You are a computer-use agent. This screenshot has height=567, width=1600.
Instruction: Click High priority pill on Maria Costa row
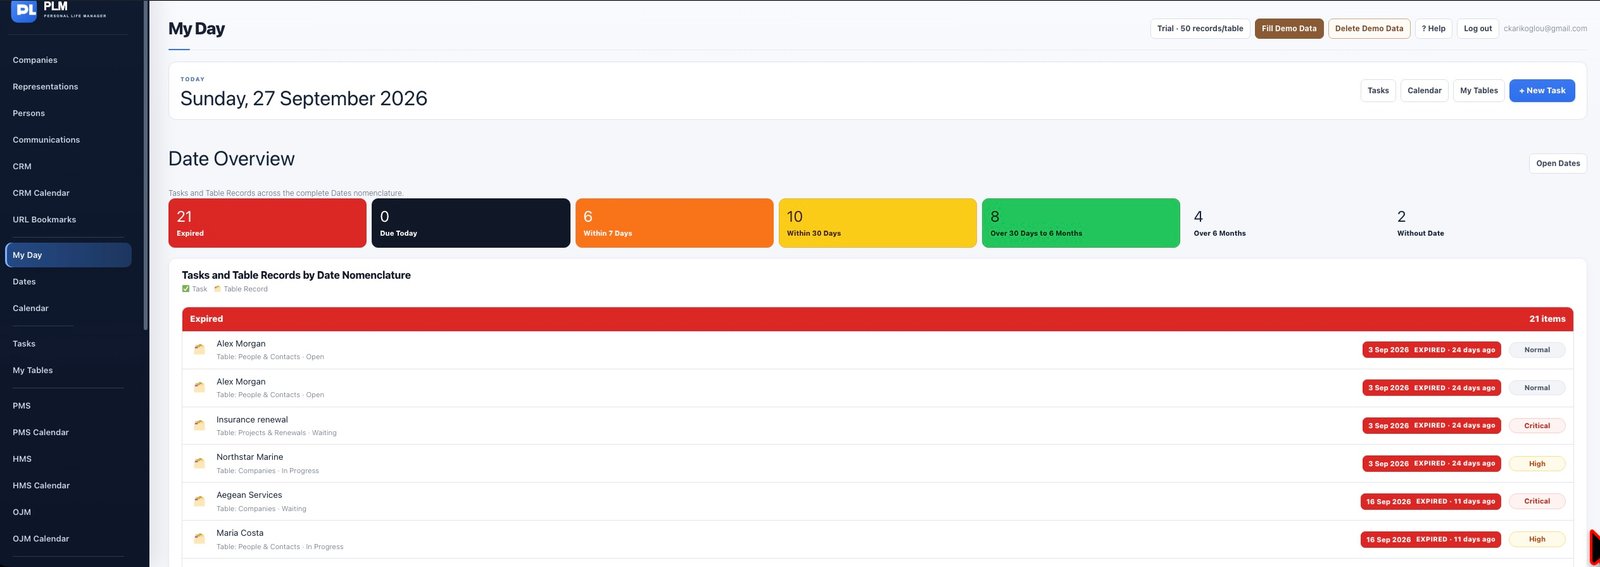[x=1537, y=540]
